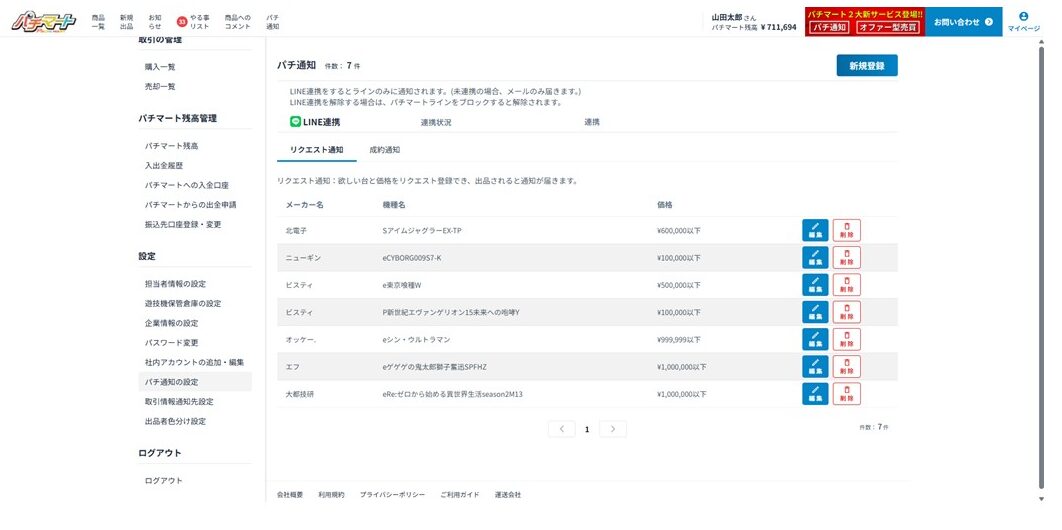Open the プライバシーポリシー footer link
1062x530 pixels.
pyautogui.click(x=392, y=495)
